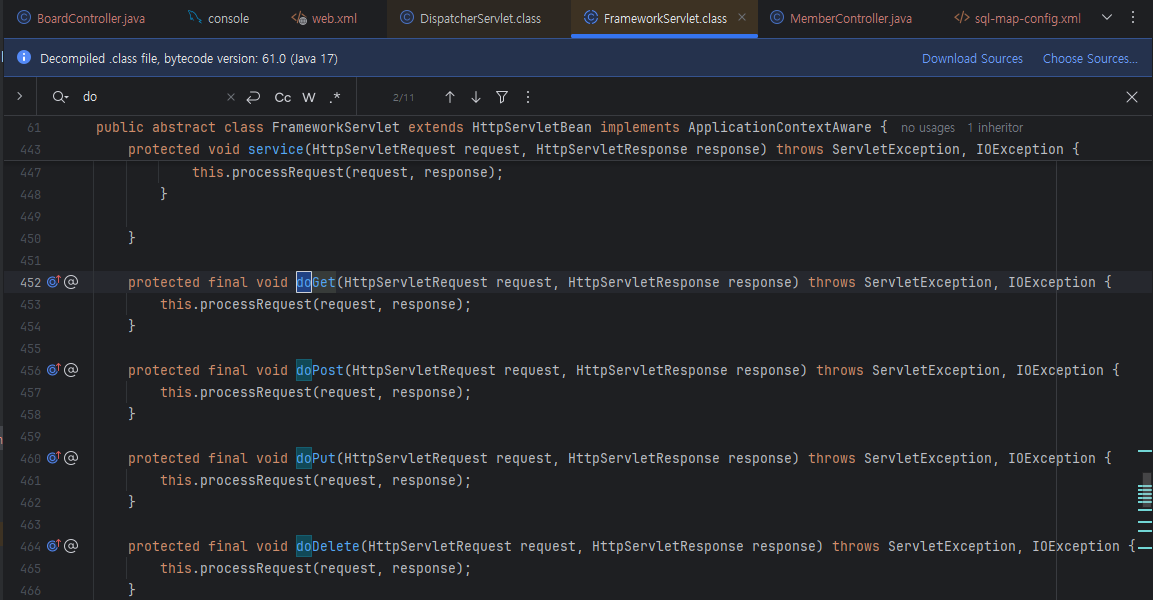Click the ApplicationContextAware interface name

point(779,127)
